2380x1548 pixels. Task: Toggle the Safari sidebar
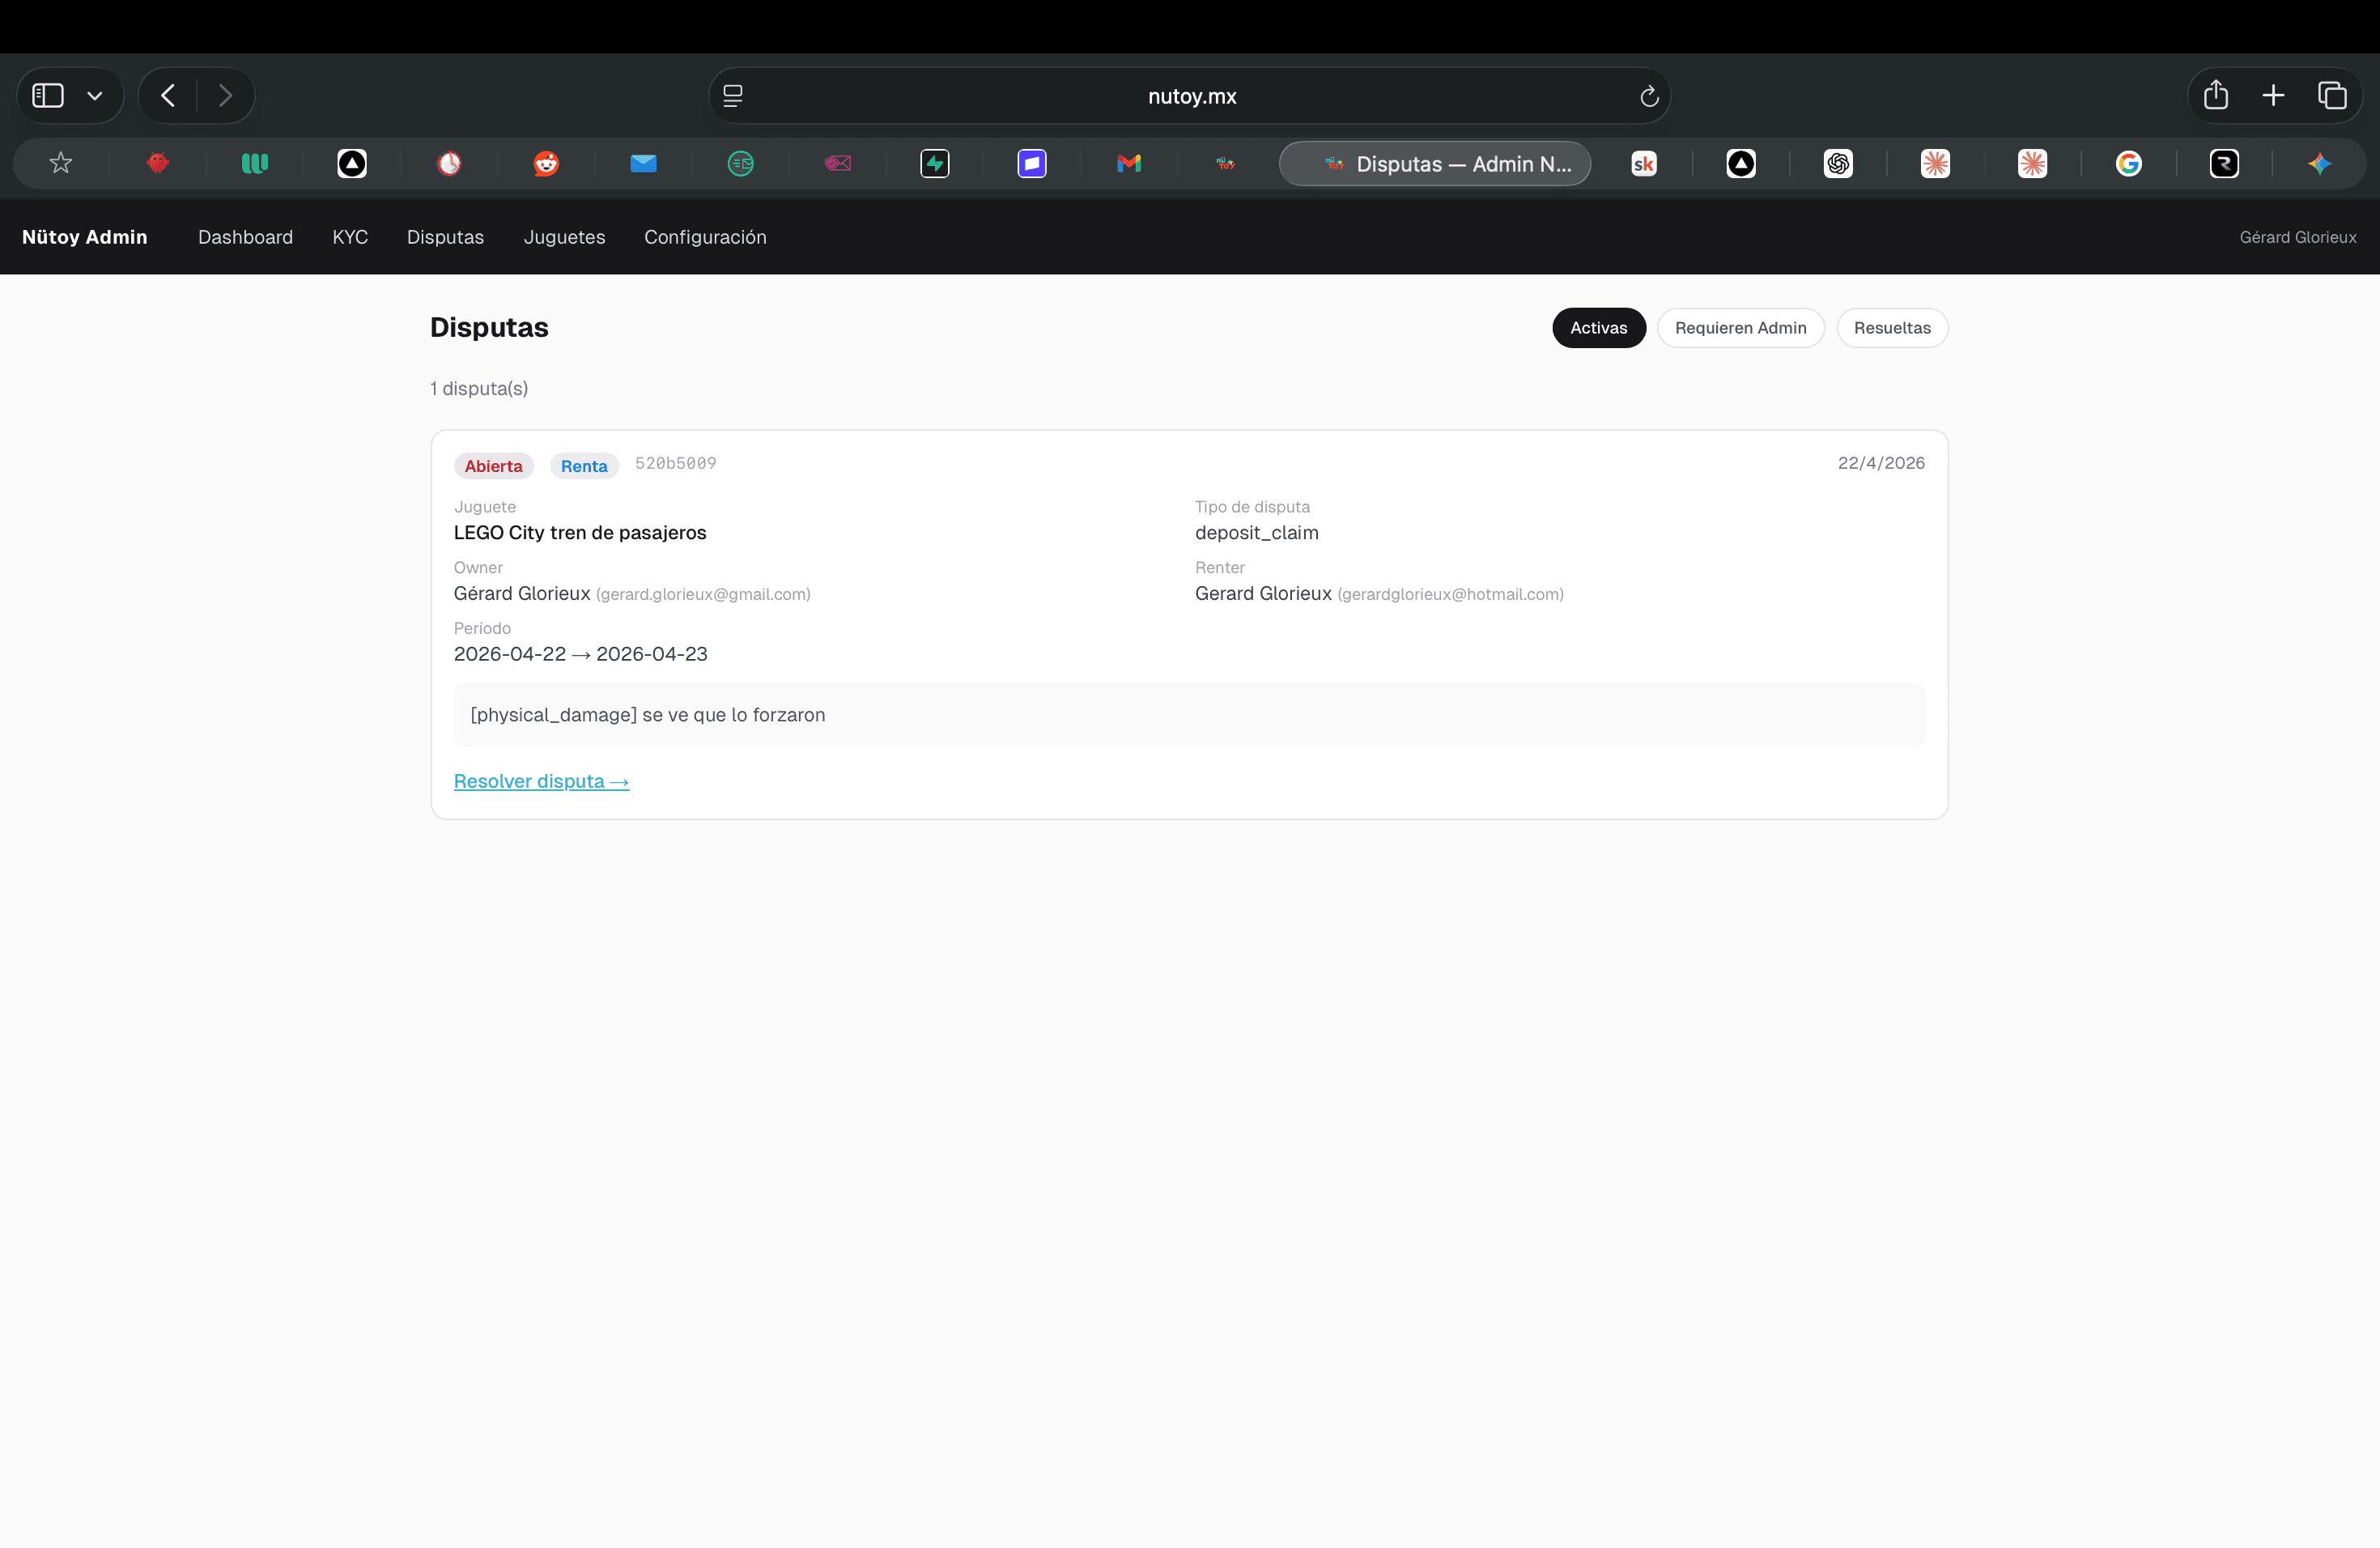48,95
